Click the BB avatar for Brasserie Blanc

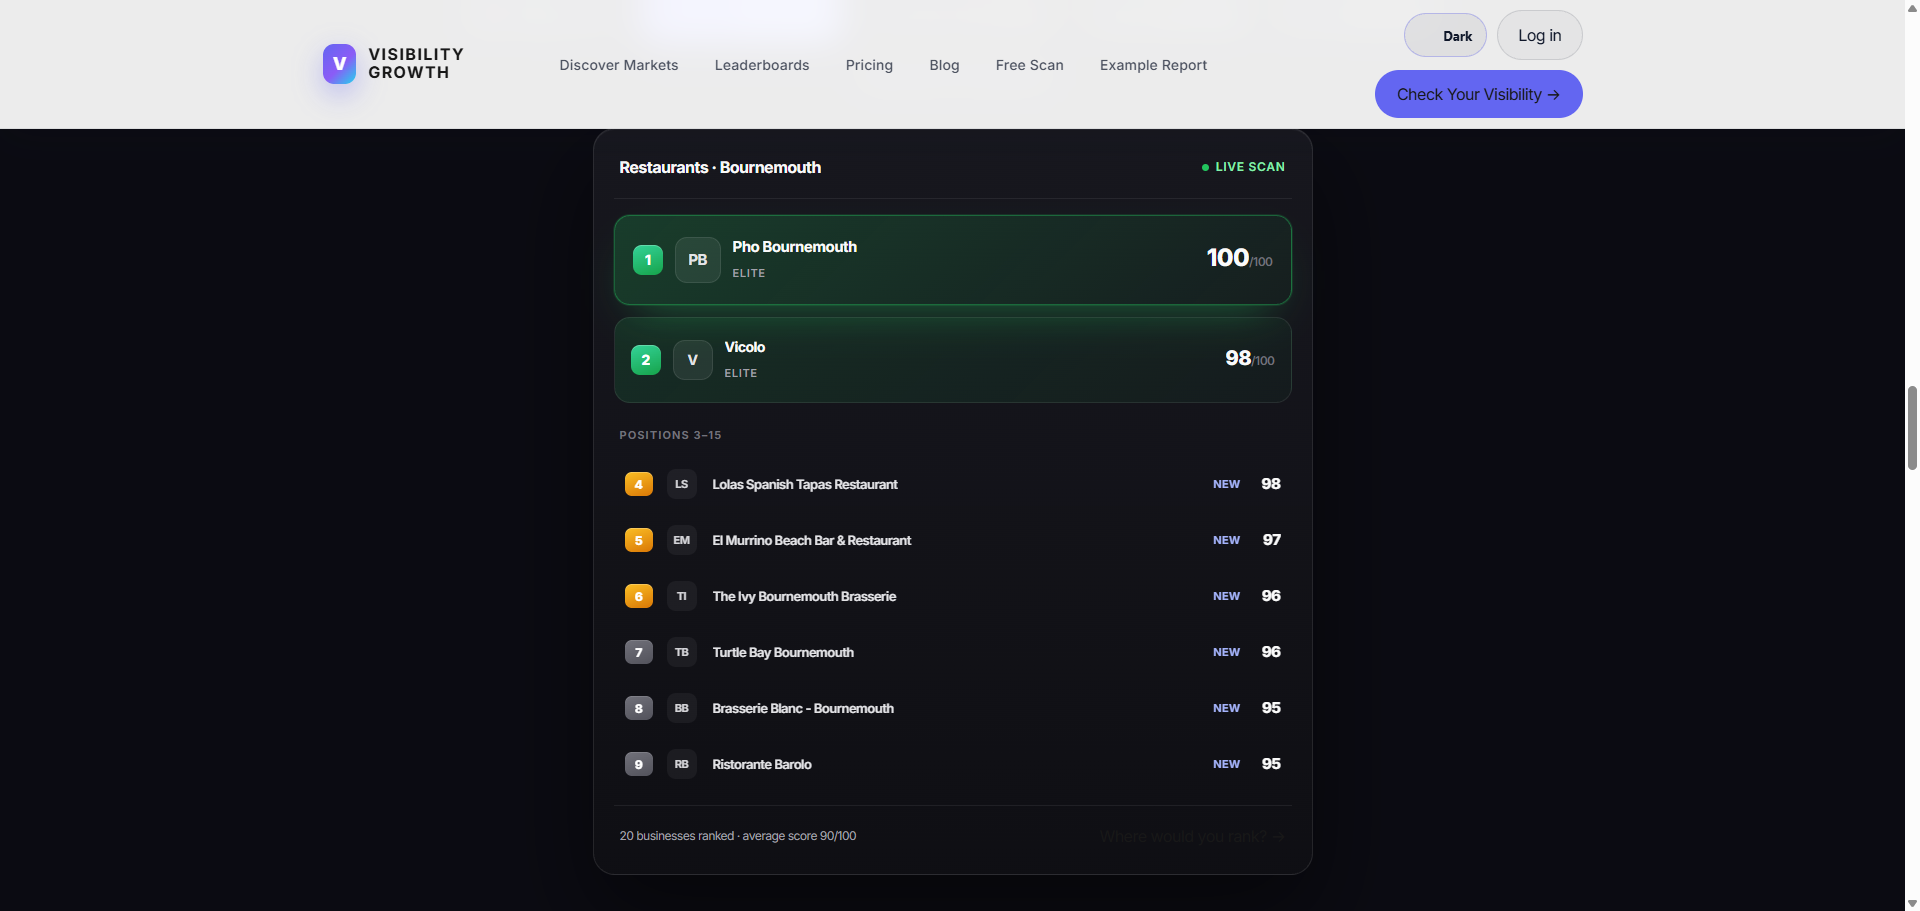(x=682, y=708)
